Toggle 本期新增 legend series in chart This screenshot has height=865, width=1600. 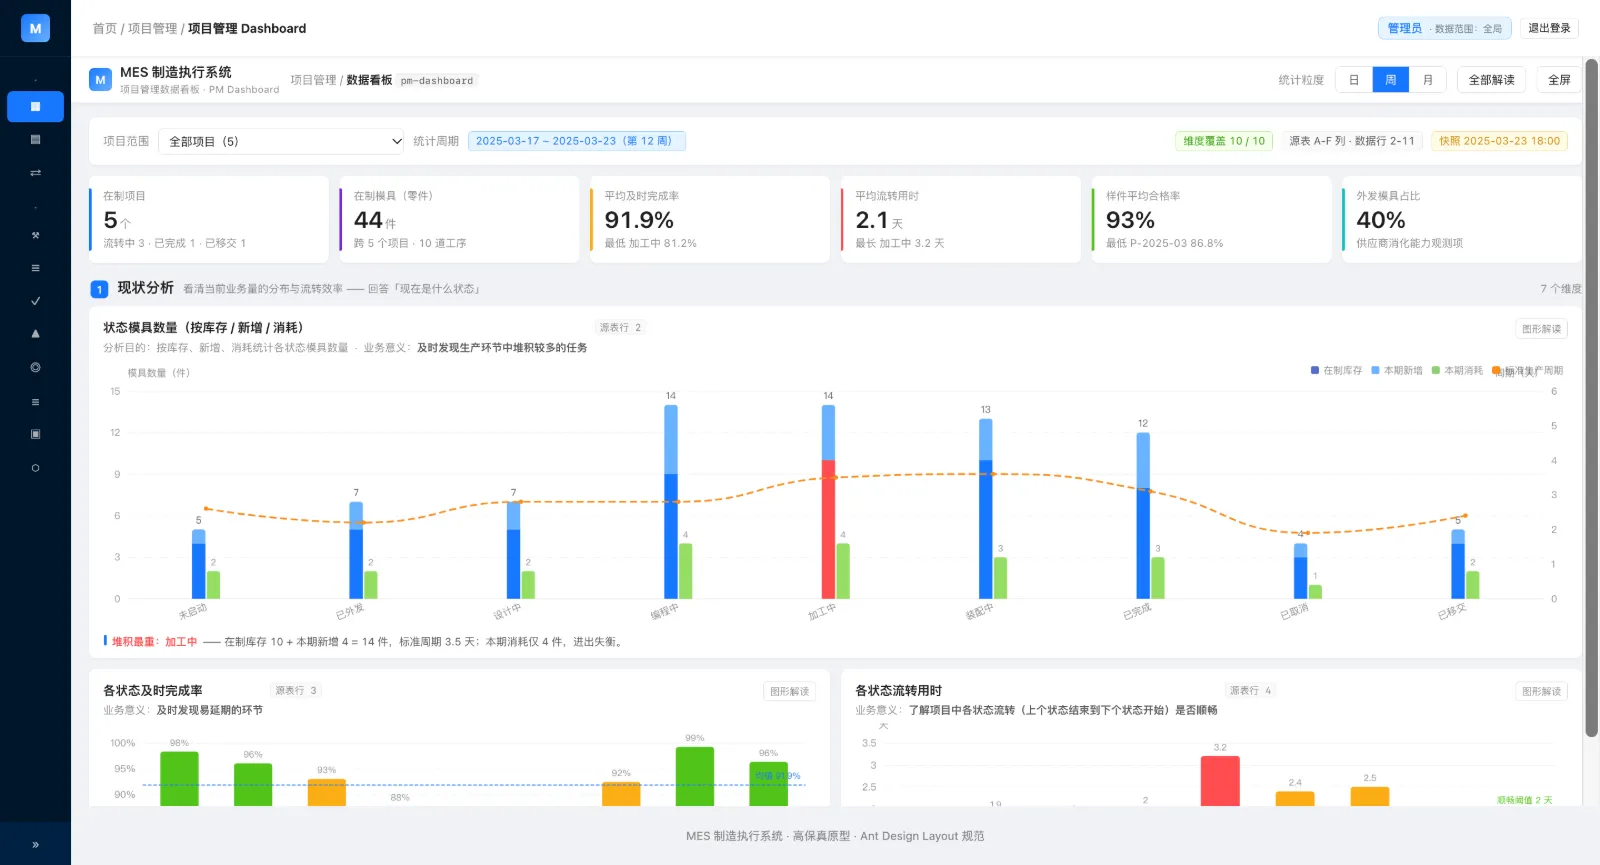pos(1397,371)
